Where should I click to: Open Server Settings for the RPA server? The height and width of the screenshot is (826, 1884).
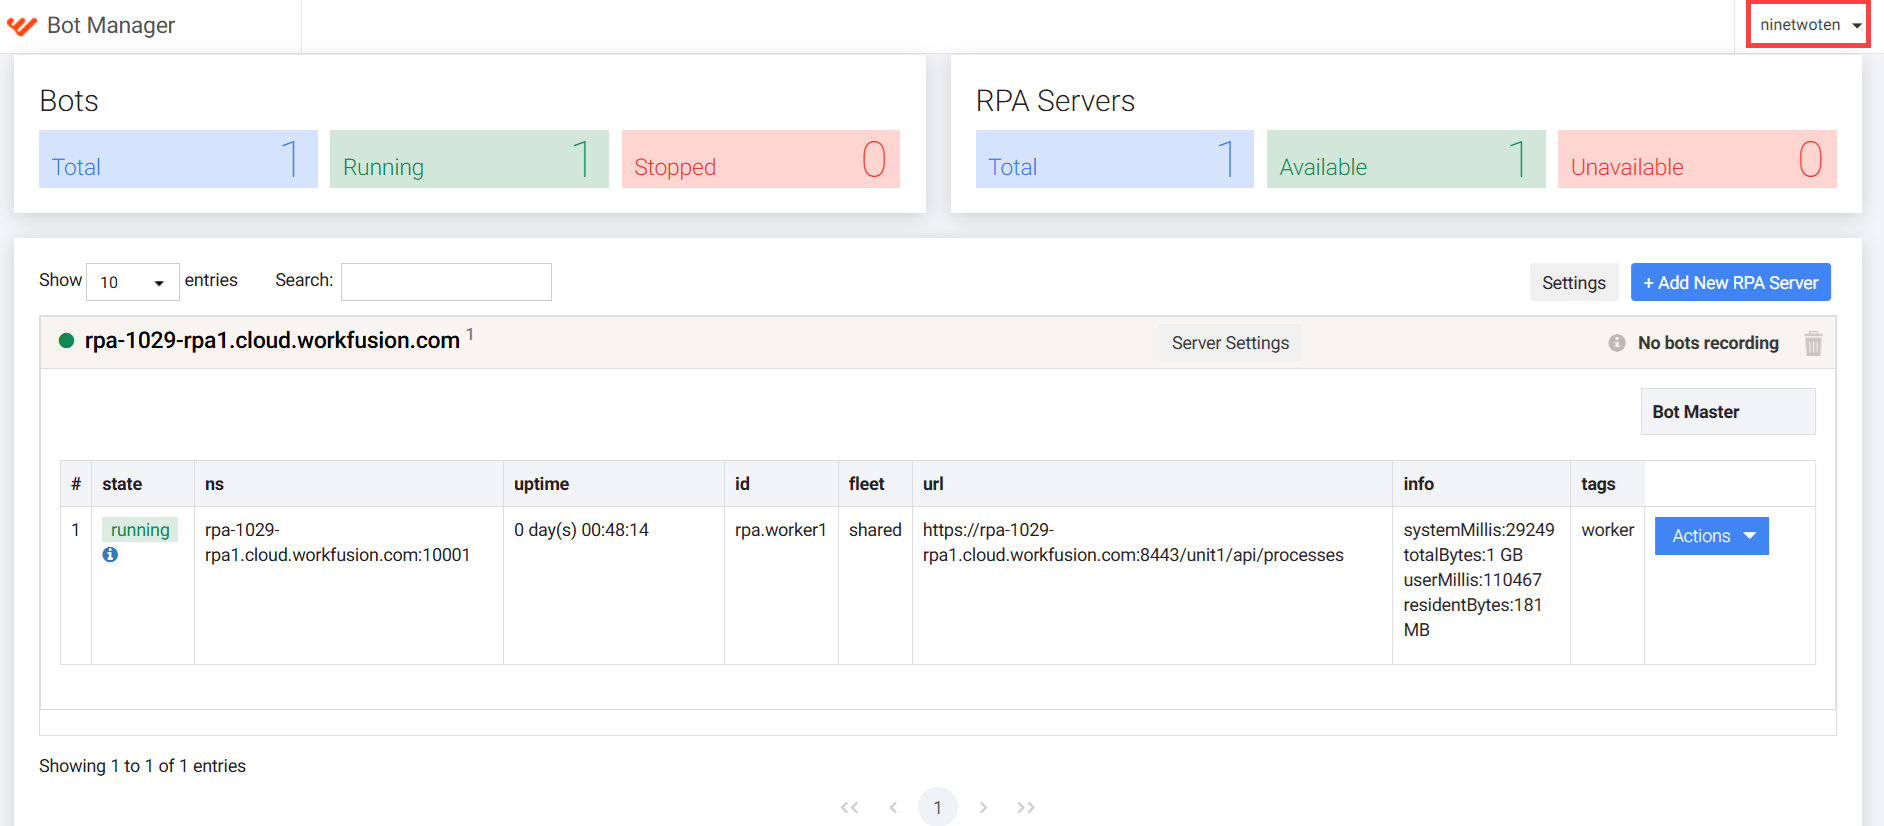1230,343
